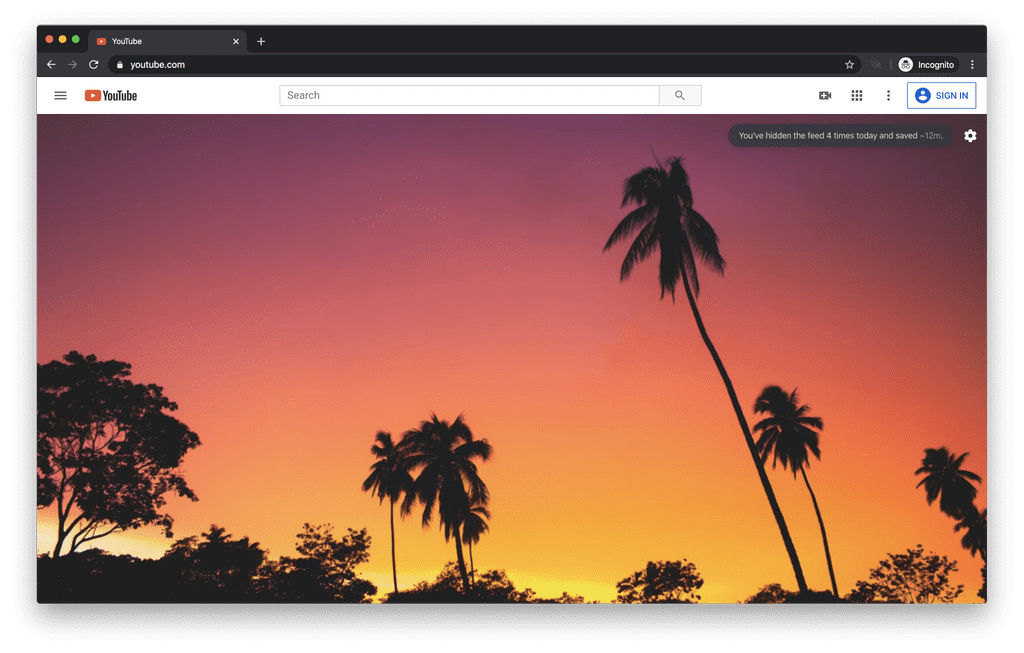1024x653 pixels.
Task: Click the Incognito profile indicator
Action: click(927, 65)
